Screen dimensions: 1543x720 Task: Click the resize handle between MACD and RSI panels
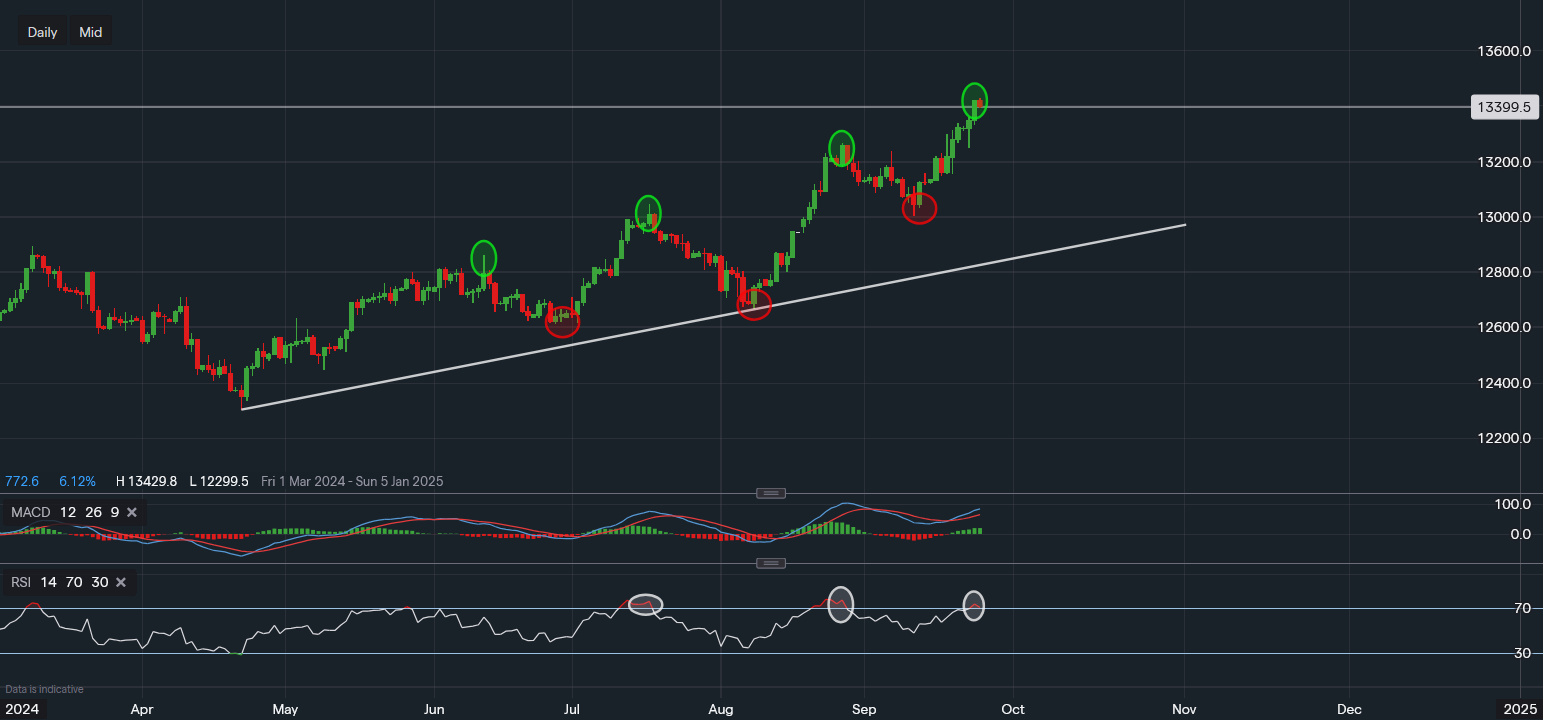[770, 563]
